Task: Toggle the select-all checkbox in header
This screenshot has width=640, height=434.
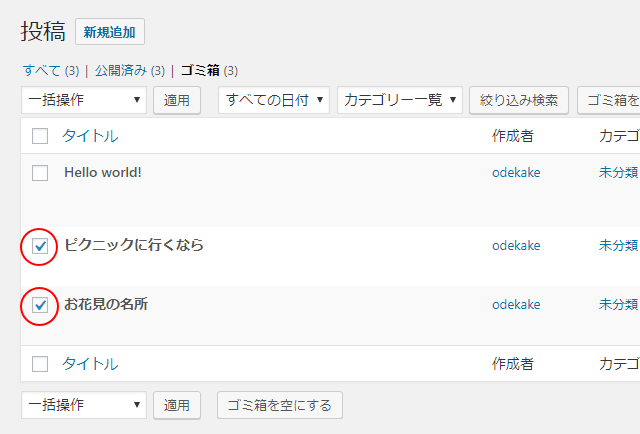Action: (x=40, y=136)
